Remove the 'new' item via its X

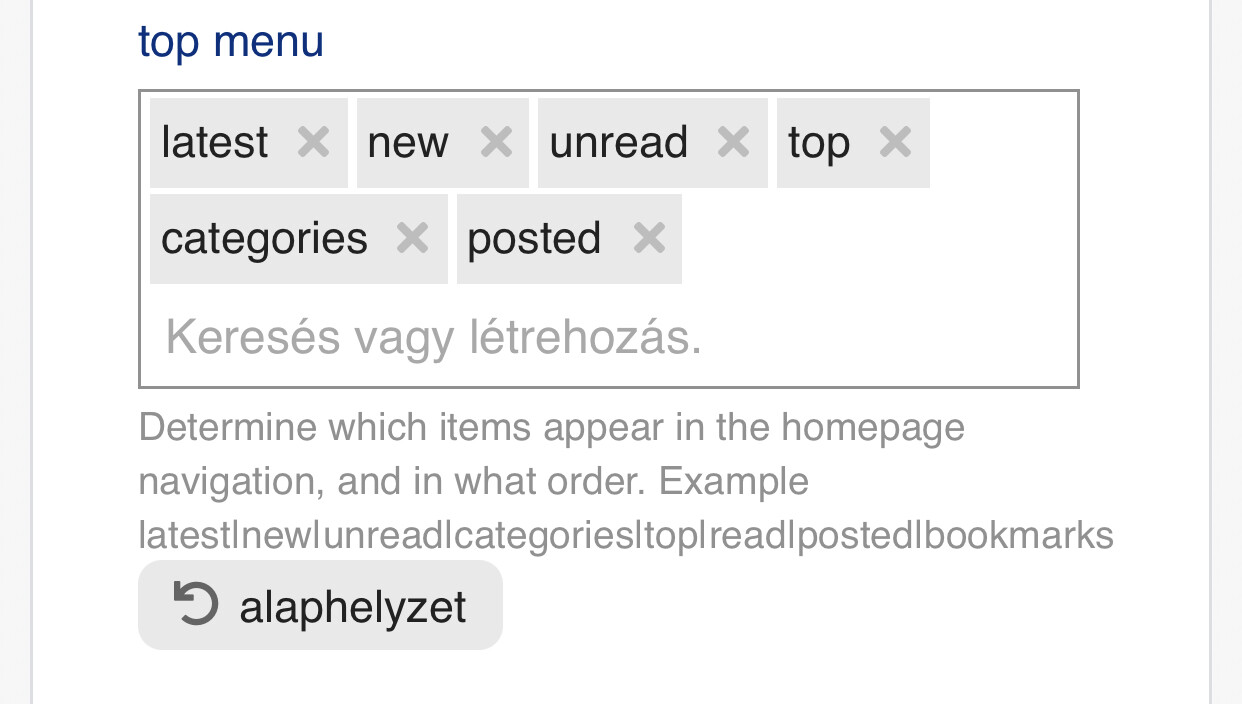(x=496, y=143)
